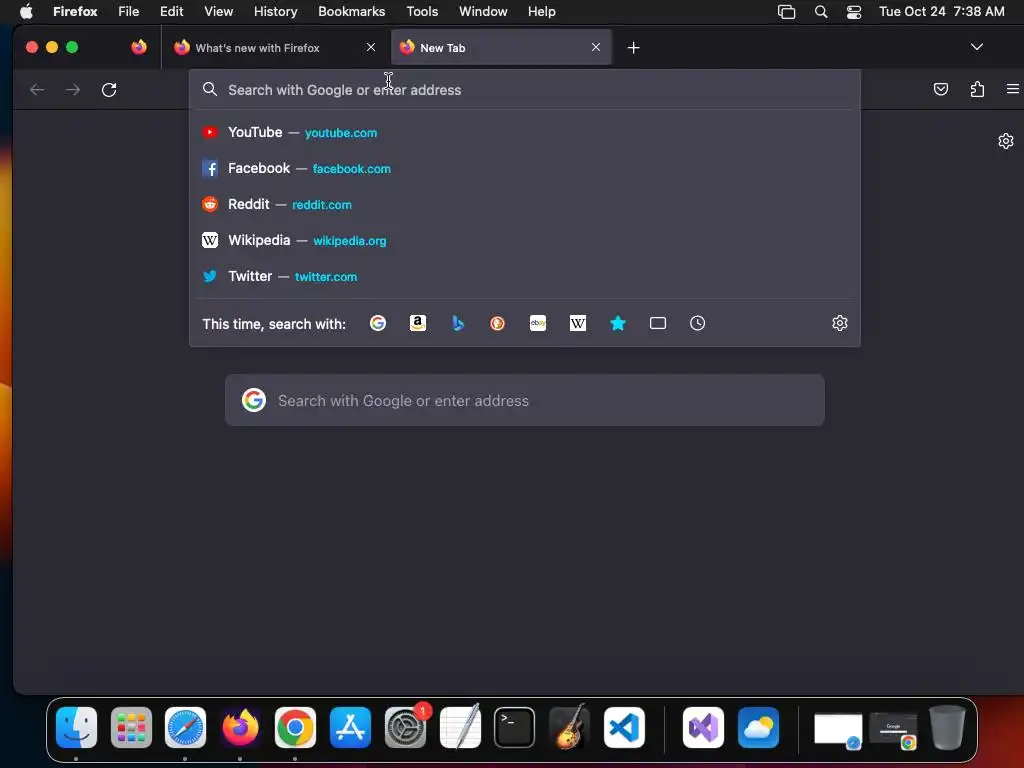Open Stage Manager icon in menu bar
Viewport: 1024px width, 768px height.
786,11
